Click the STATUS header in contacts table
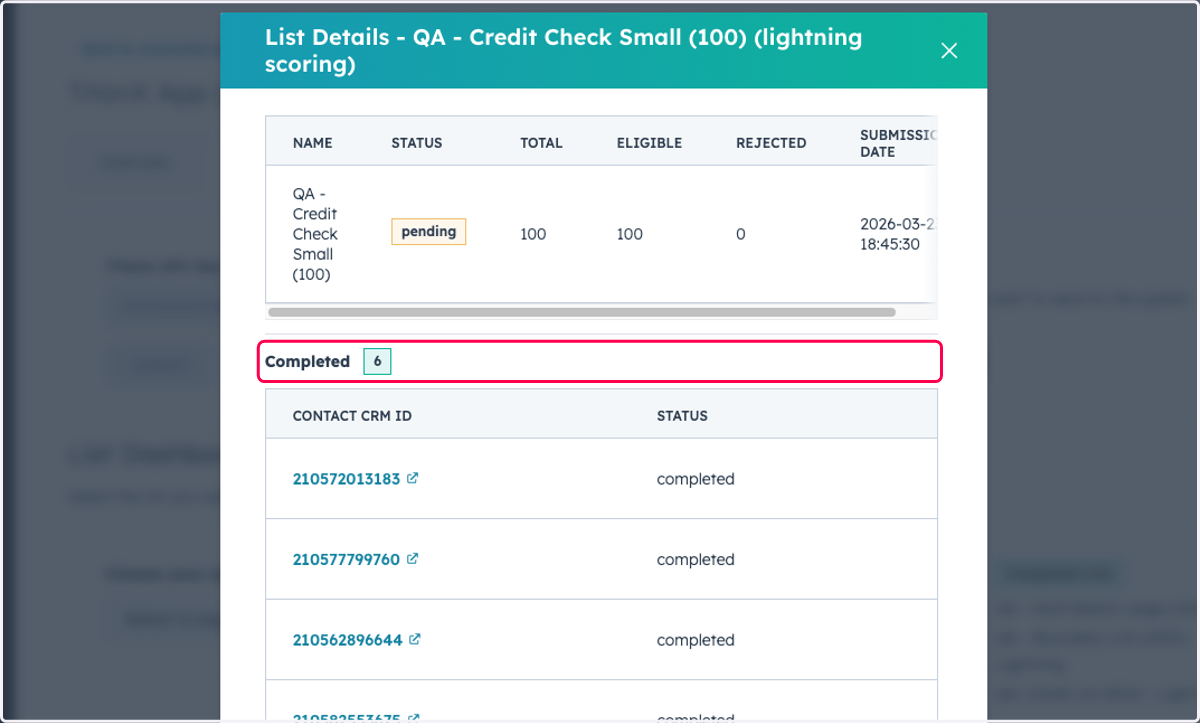This screenshot has width=1200, height=723. click(x=682, y=416)
